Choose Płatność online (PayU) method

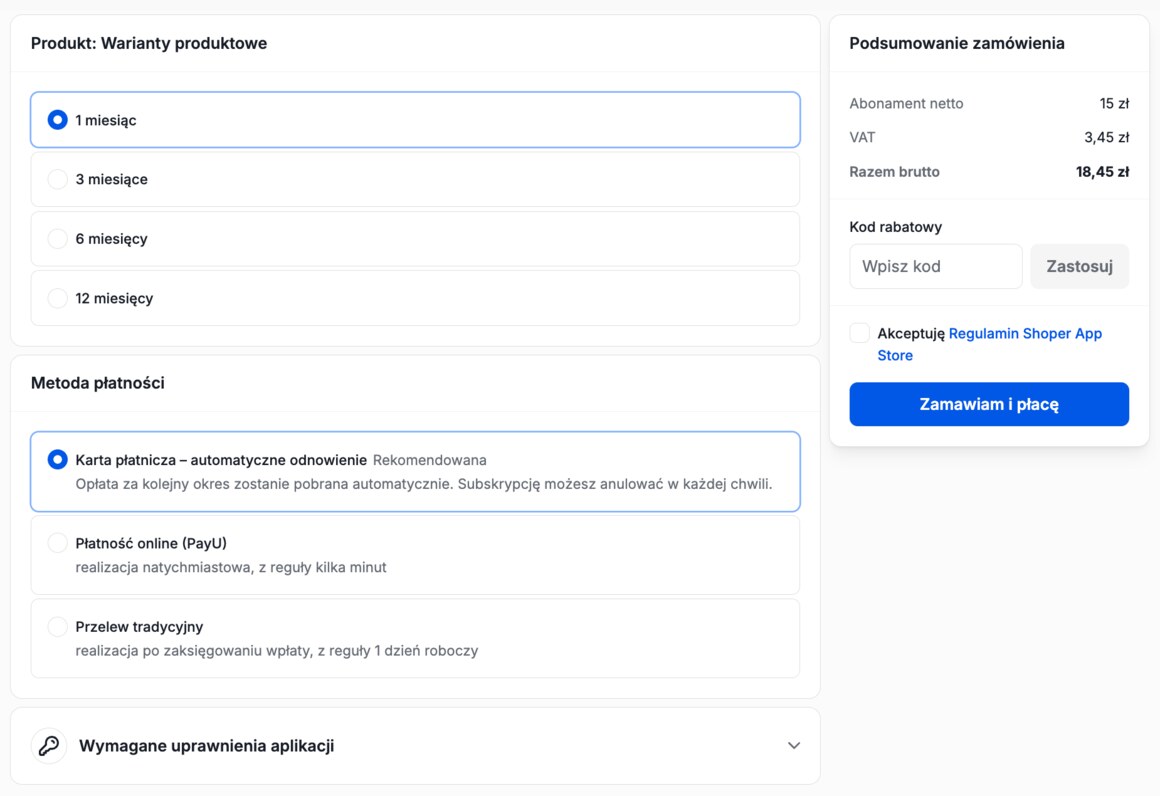[415, 555]
